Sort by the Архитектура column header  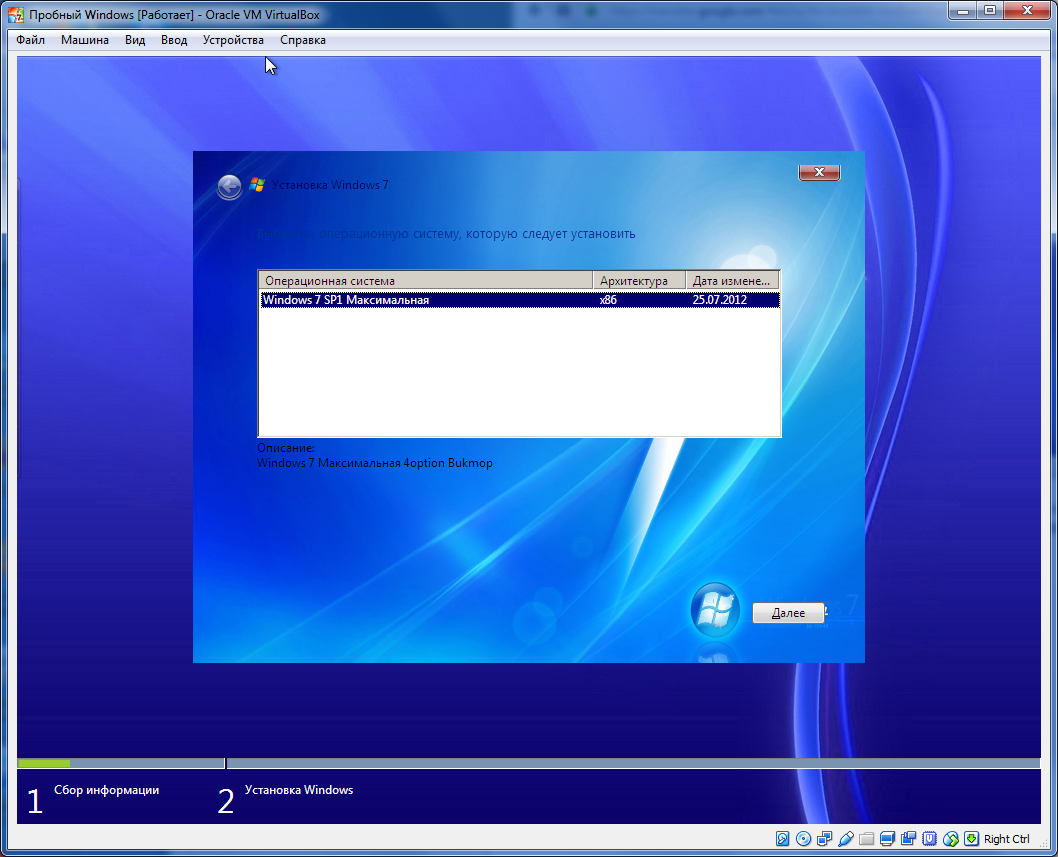point(638,279)
